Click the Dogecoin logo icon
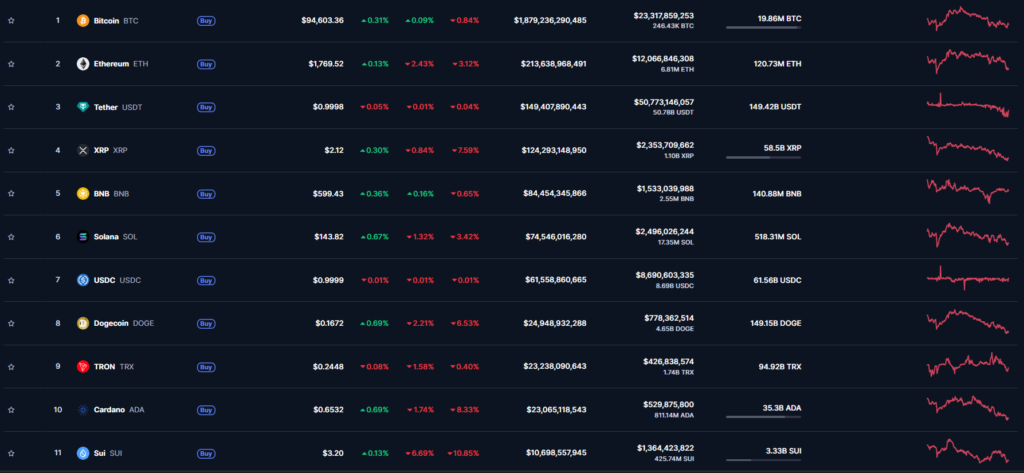The width and height of the screenshot is (1024, 473). pos(83,323)
